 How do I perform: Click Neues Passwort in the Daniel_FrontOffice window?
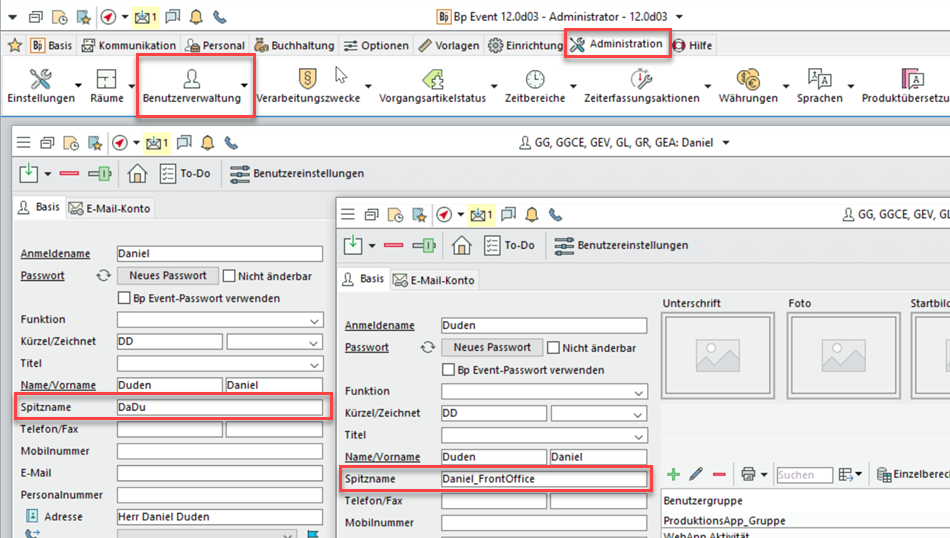[x=492, y=348]
